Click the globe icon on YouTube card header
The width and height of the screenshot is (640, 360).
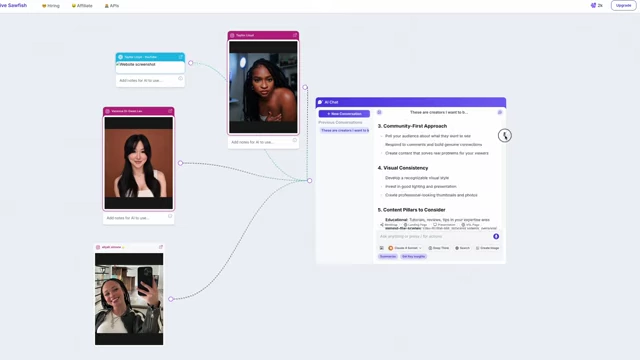pos(120,57)
